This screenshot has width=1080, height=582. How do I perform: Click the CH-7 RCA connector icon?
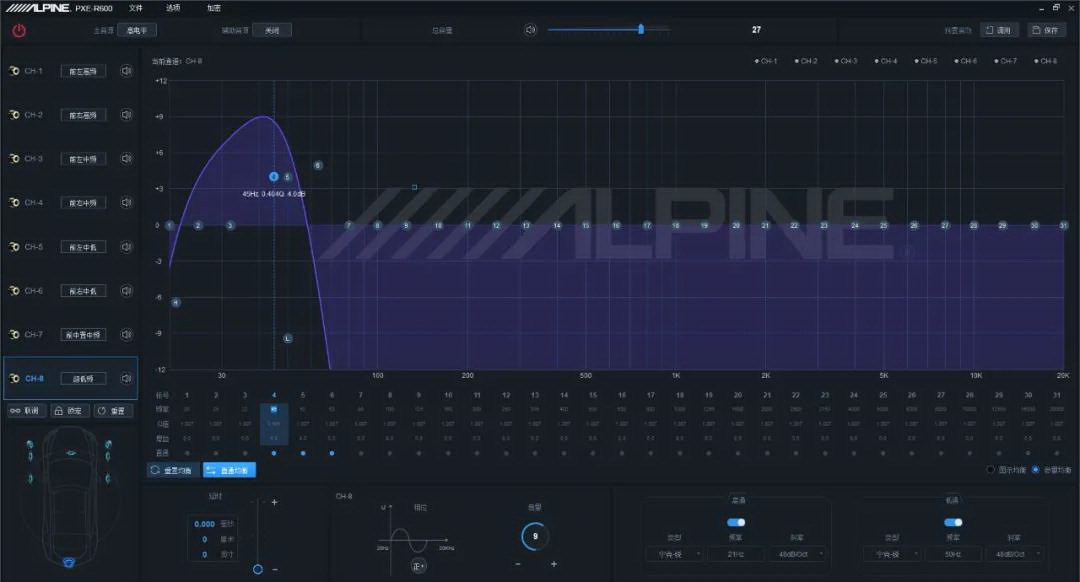[x=14, y=334]
